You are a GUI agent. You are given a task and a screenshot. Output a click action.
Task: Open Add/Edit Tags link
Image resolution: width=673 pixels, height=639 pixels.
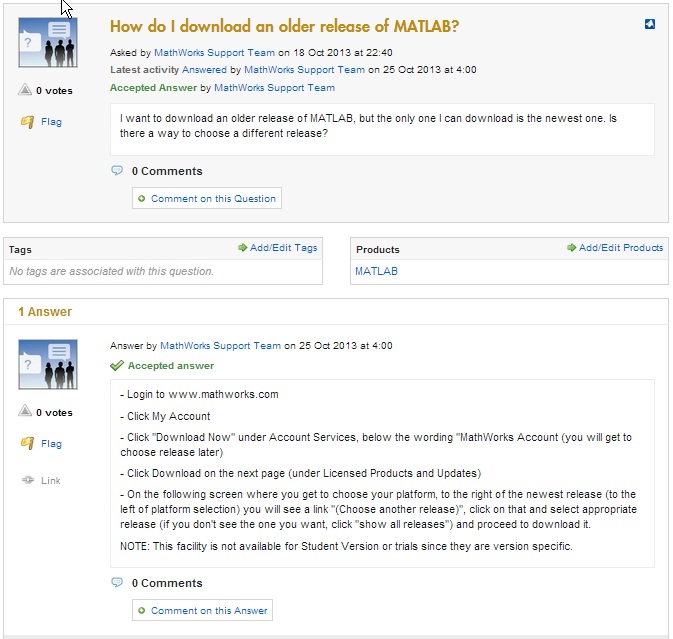point(278,248)
